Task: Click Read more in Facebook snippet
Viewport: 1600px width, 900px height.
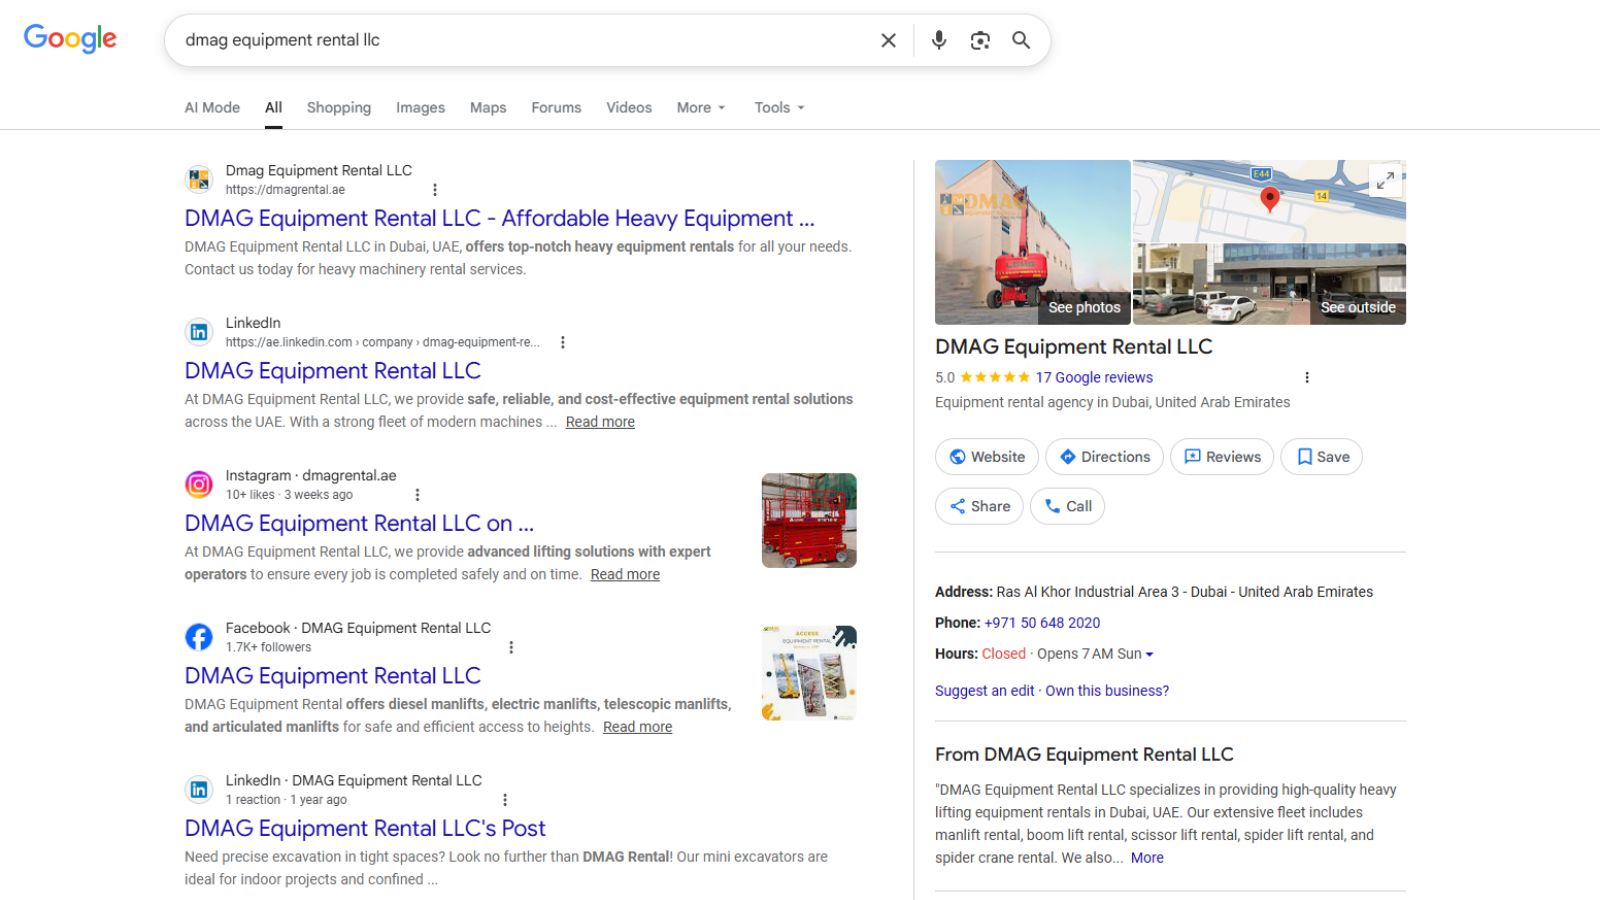Action: (637, 727)
